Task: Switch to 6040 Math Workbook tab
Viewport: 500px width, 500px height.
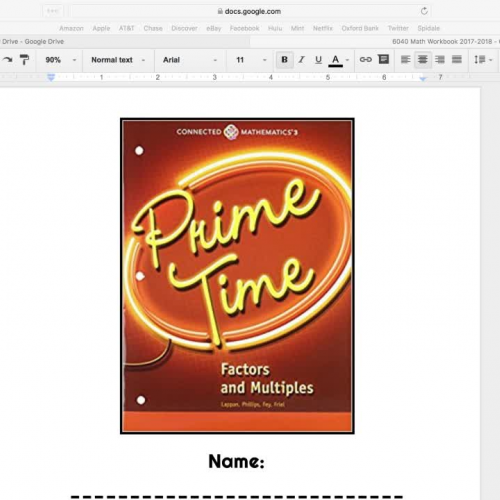Action: (375, 42)
